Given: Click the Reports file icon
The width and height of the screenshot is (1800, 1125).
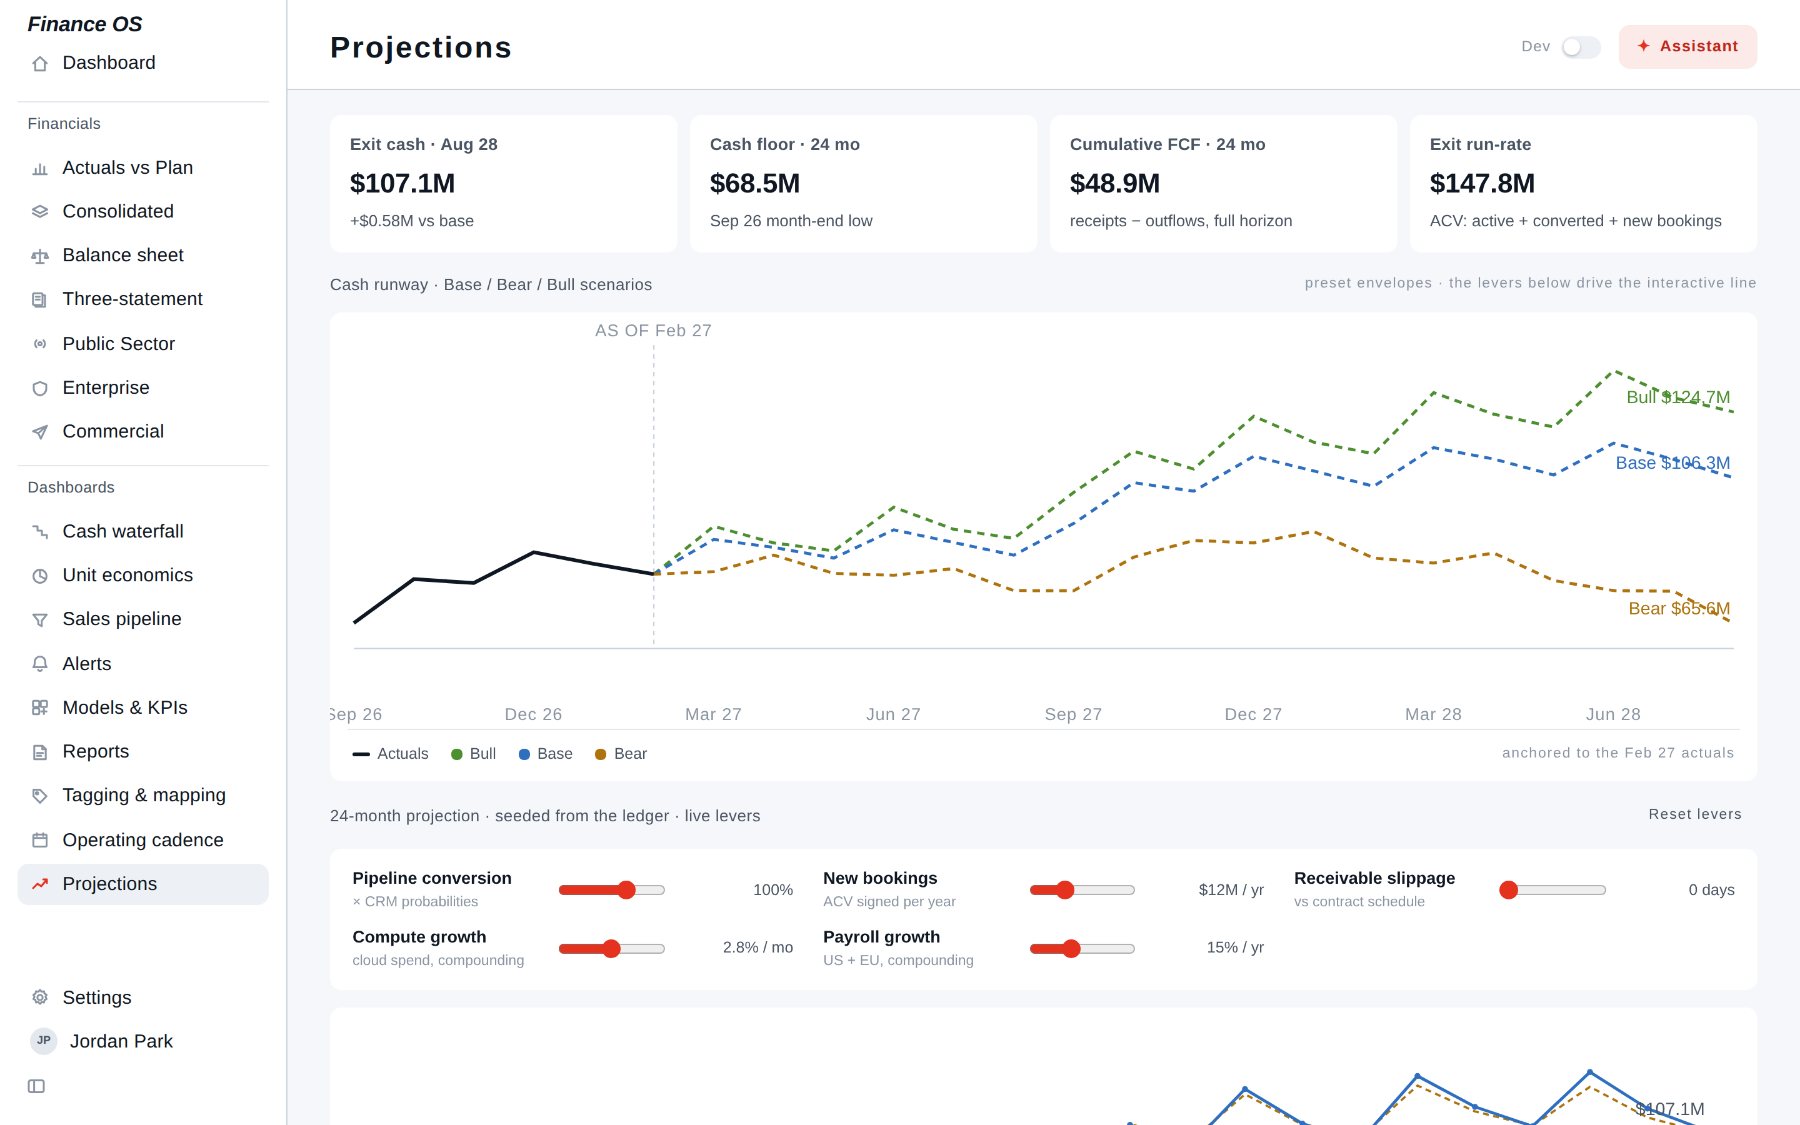Looking at the screenshot, I should pyautogui.click(x=40, y=752).
